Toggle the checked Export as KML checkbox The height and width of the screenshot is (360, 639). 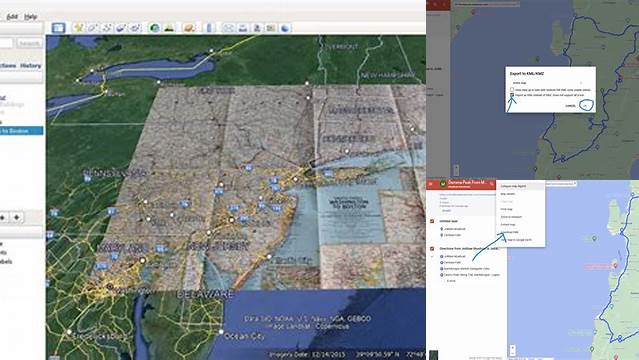click(x=512, y=95)
